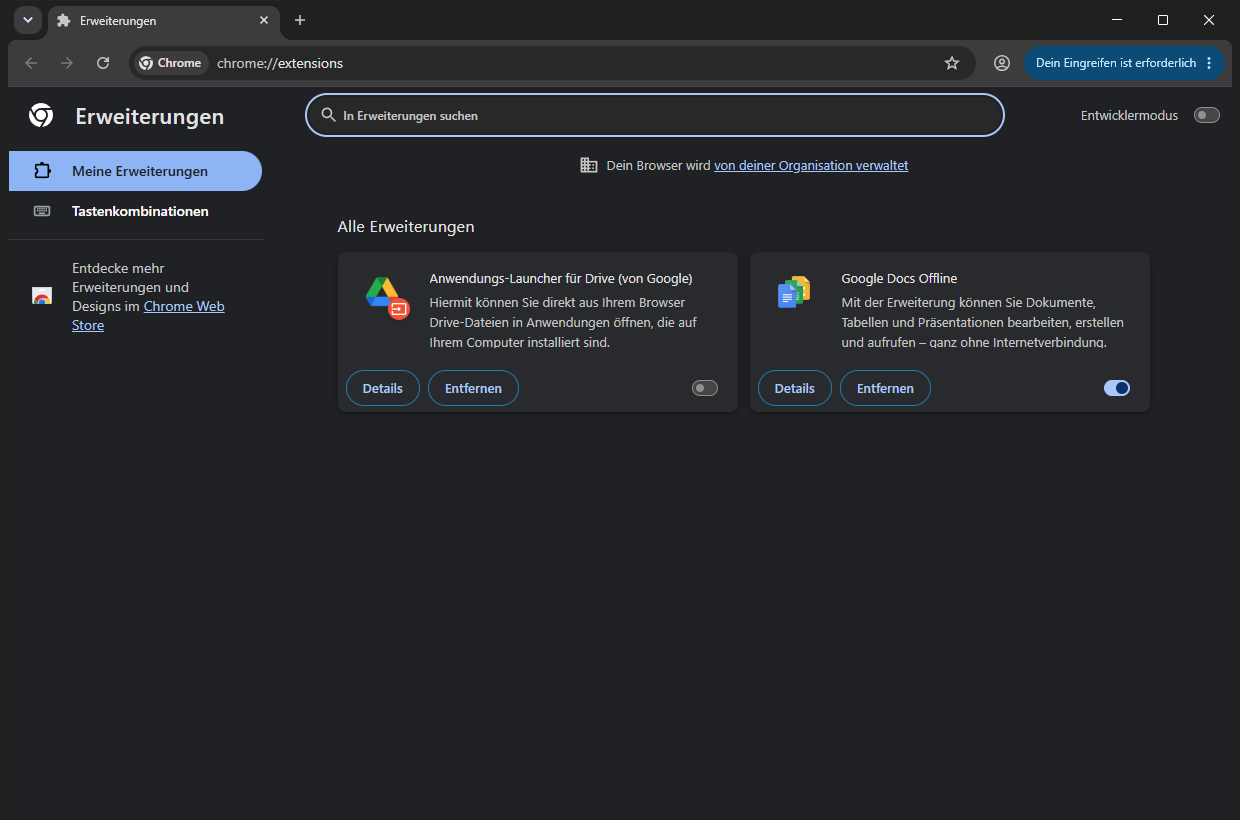
Task: Click the search magnifier icon
Action: tap(328, 115)
